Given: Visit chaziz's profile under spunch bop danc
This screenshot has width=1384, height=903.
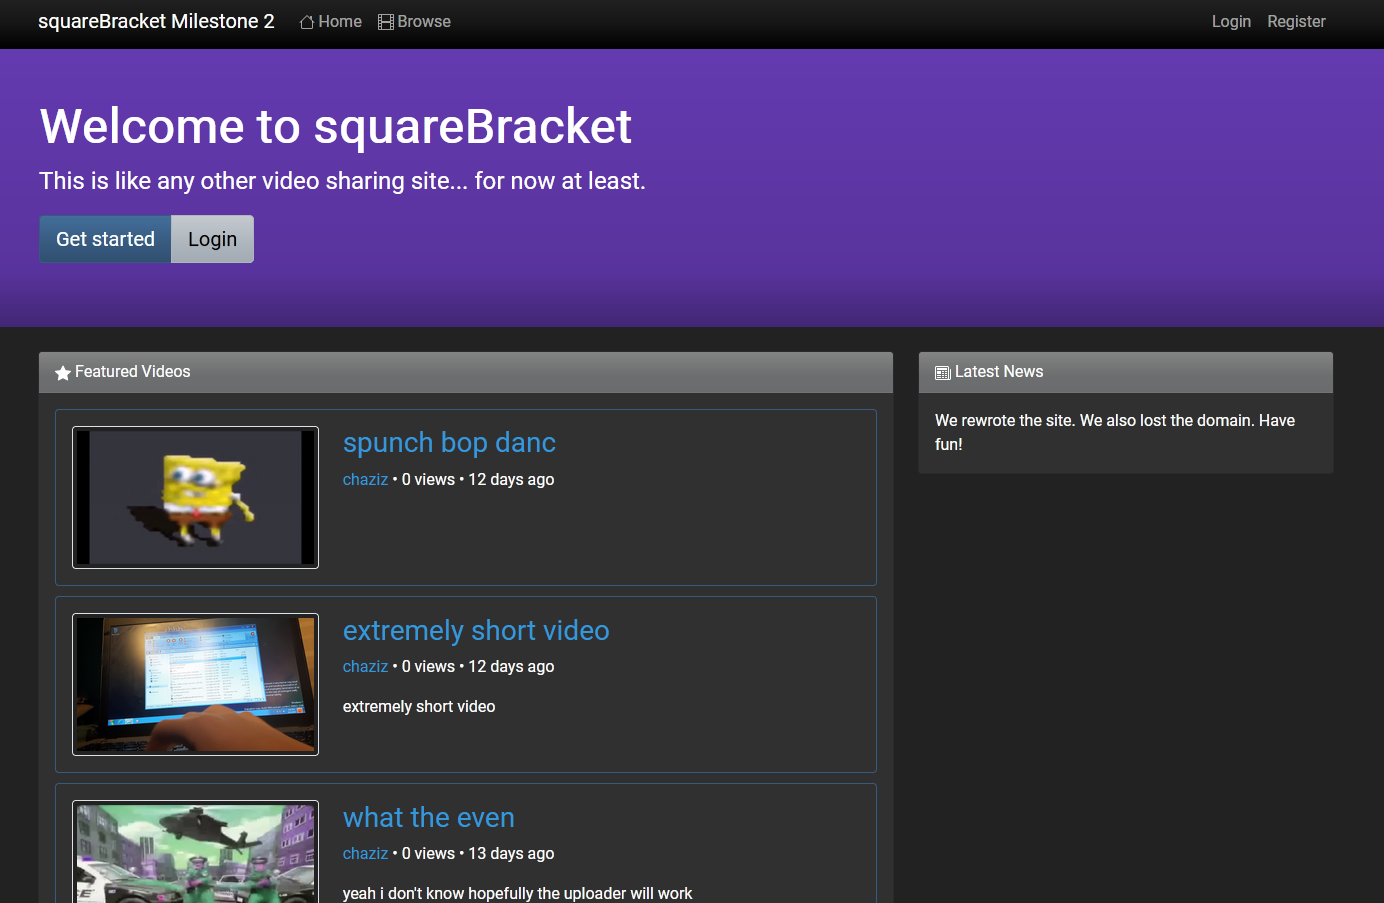Looking at the screenshot, I should (x=365, y=479).
